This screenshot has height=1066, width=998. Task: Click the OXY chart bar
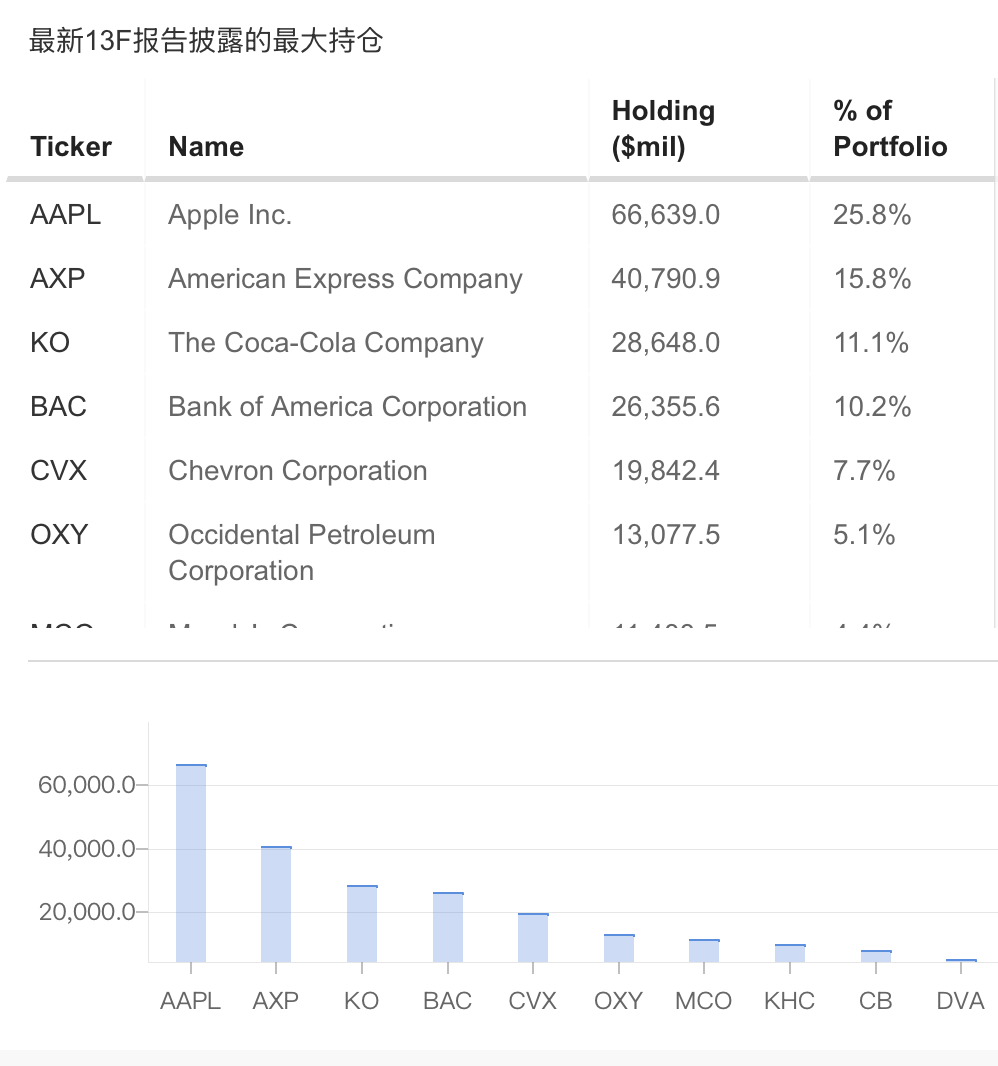coord(619,948)
